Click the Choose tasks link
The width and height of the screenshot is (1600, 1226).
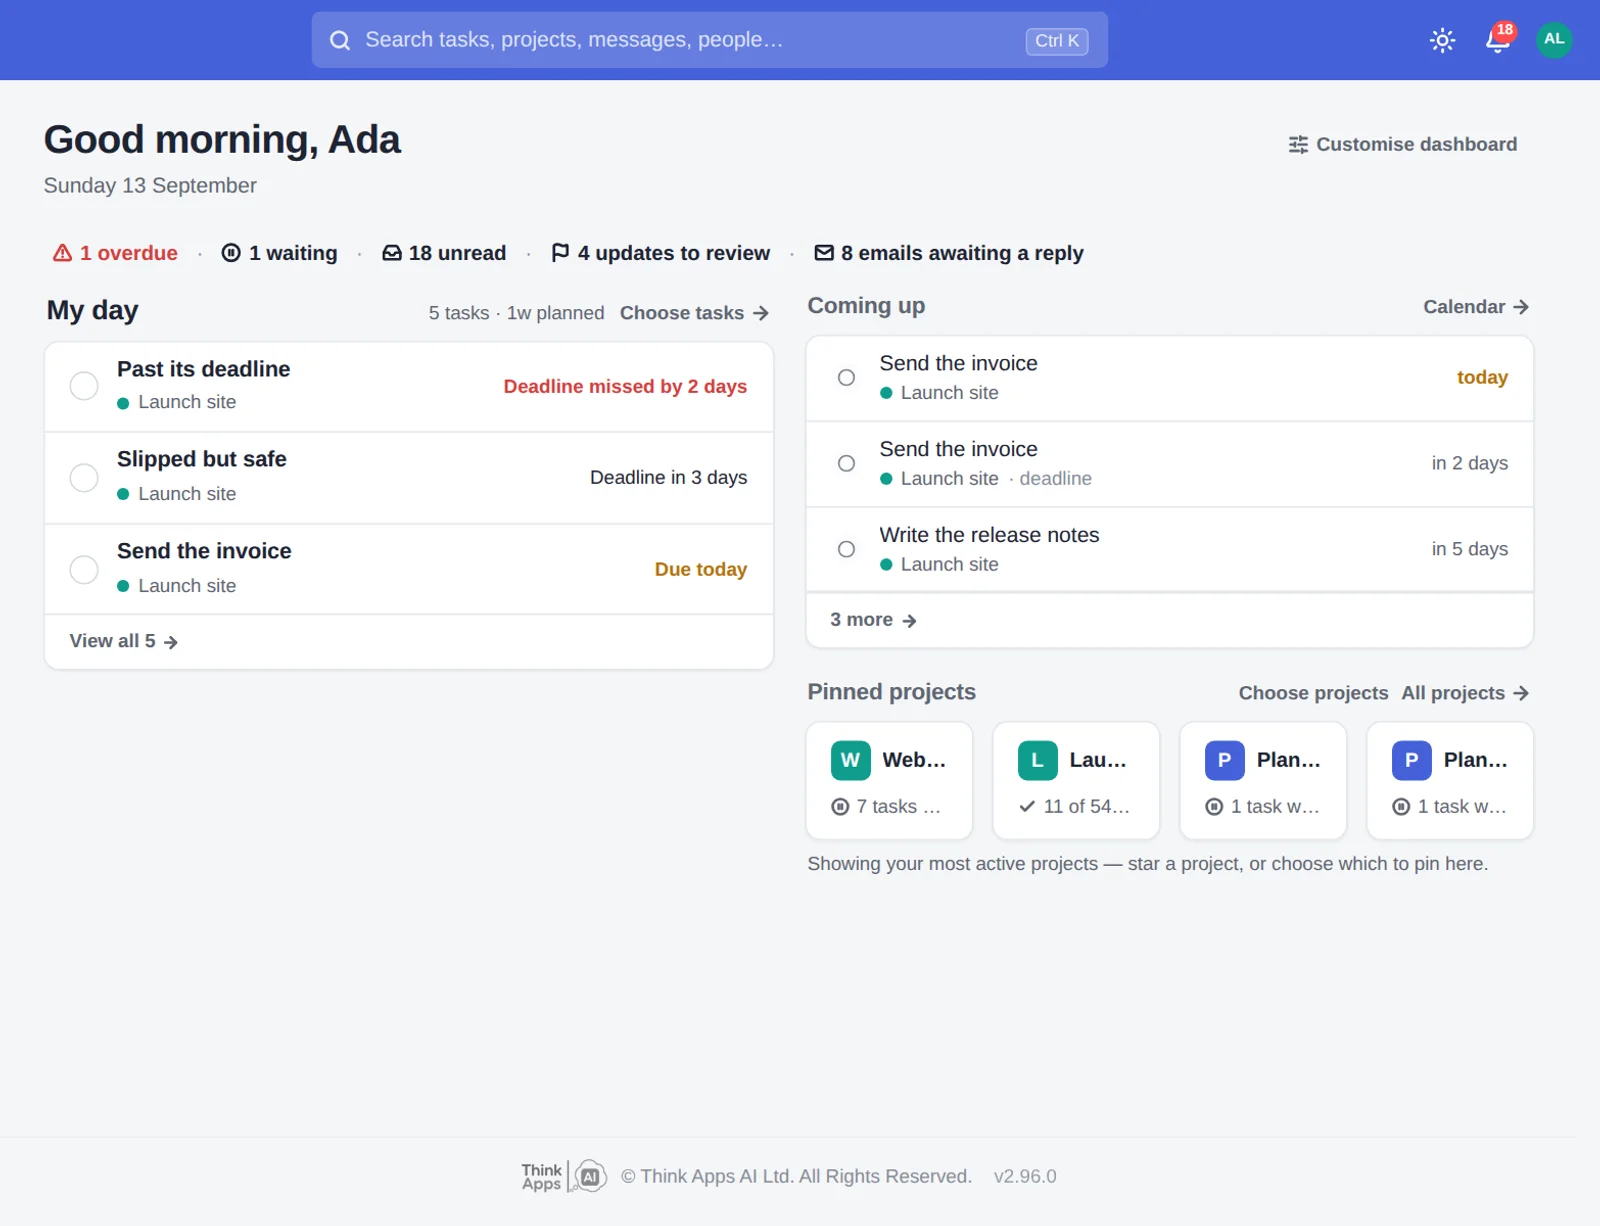[x=694, y=313]
